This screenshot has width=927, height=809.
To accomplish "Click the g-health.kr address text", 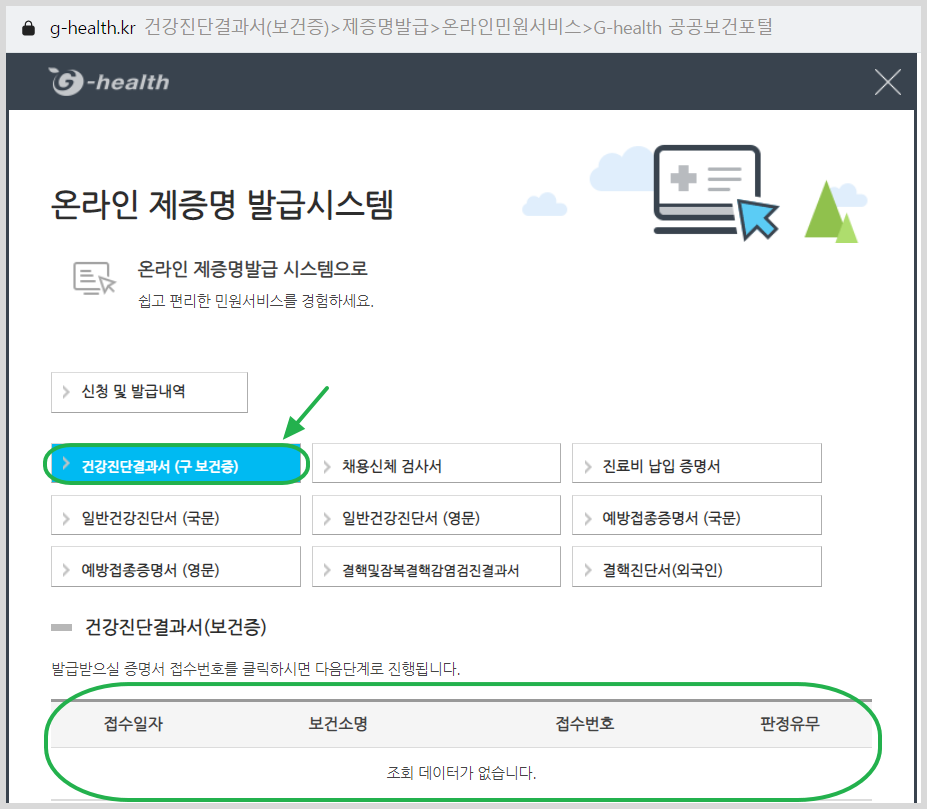I will [x=93, y=28].
